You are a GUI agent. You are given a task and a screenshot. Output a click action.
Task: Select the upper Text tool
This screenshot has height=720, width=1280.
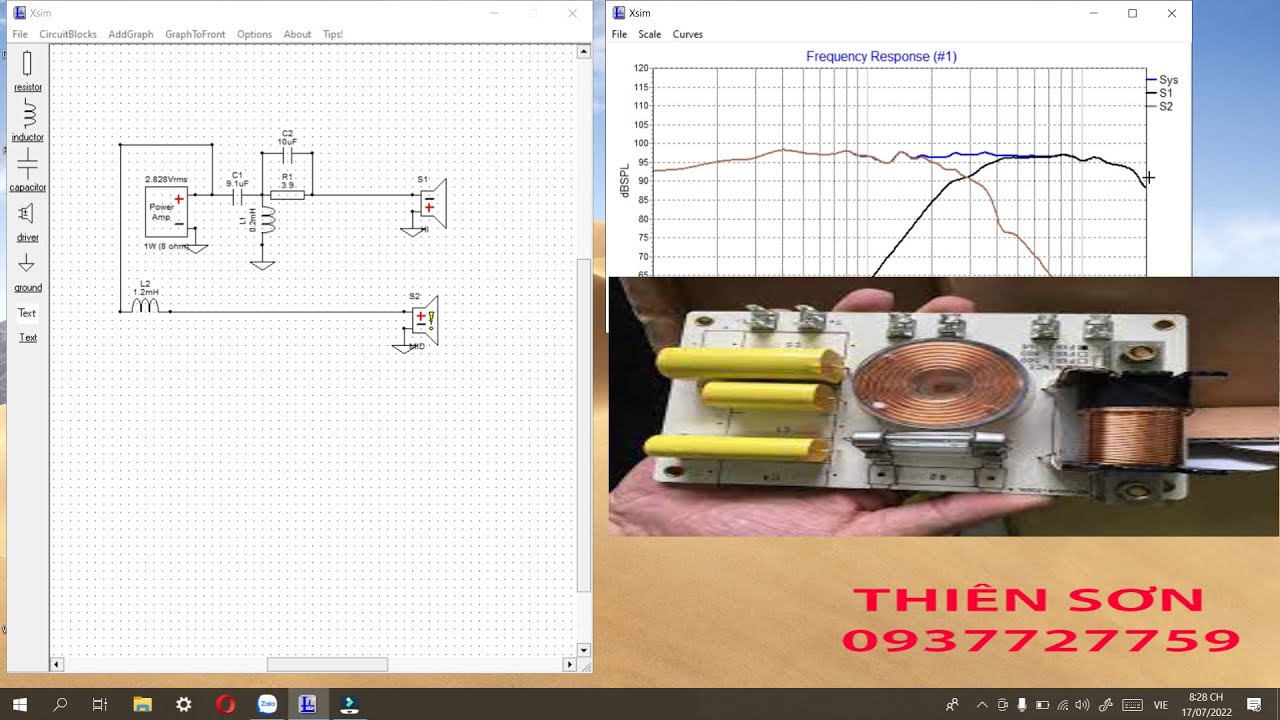pyautogui.click(x=27, y=313)
